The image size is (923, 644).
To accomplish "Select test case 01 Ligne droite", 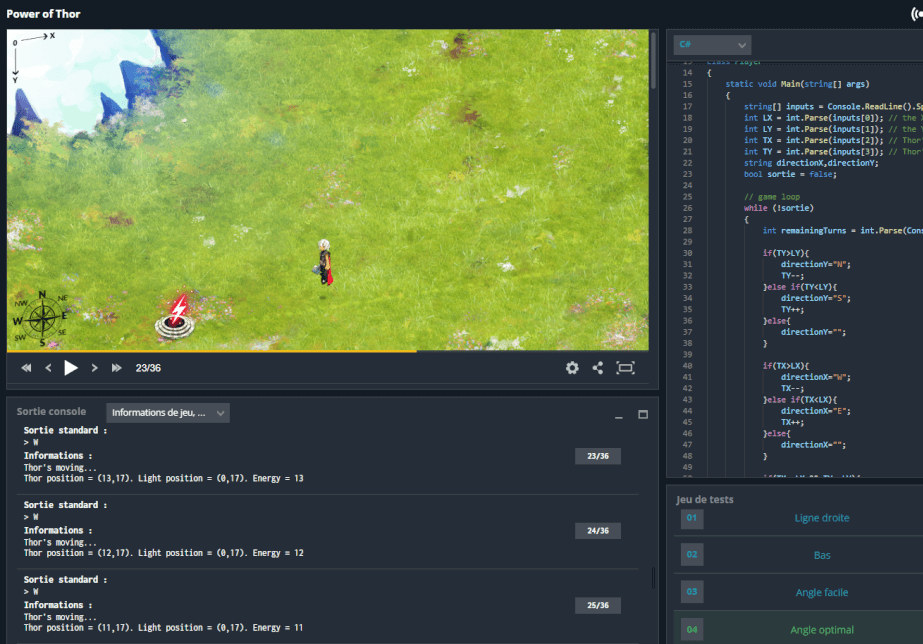I will [822, 518].
